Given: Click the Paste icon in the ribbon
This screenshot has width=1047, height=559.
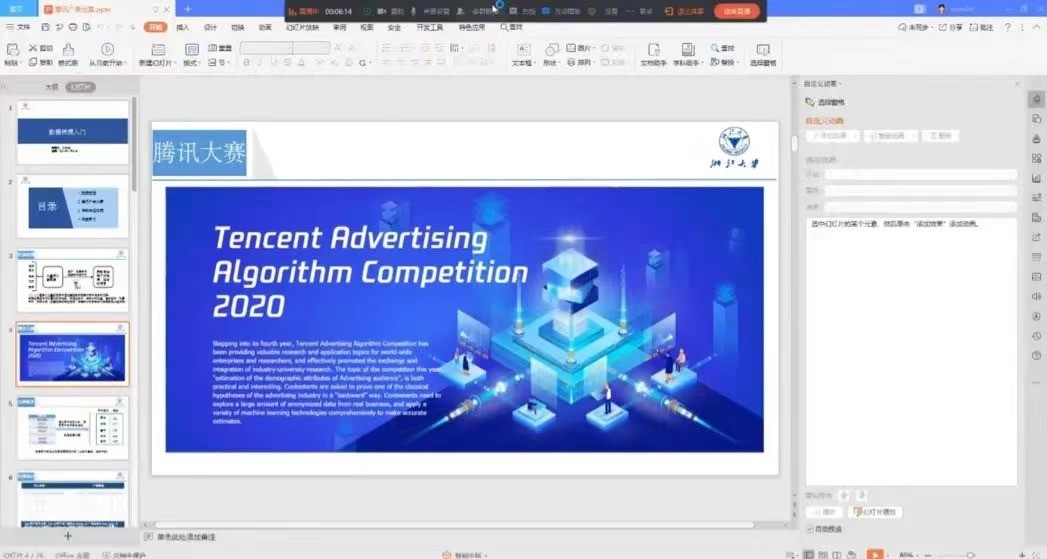Looking at the screenshot, I should pyautogui.click(x=12, y=50).
